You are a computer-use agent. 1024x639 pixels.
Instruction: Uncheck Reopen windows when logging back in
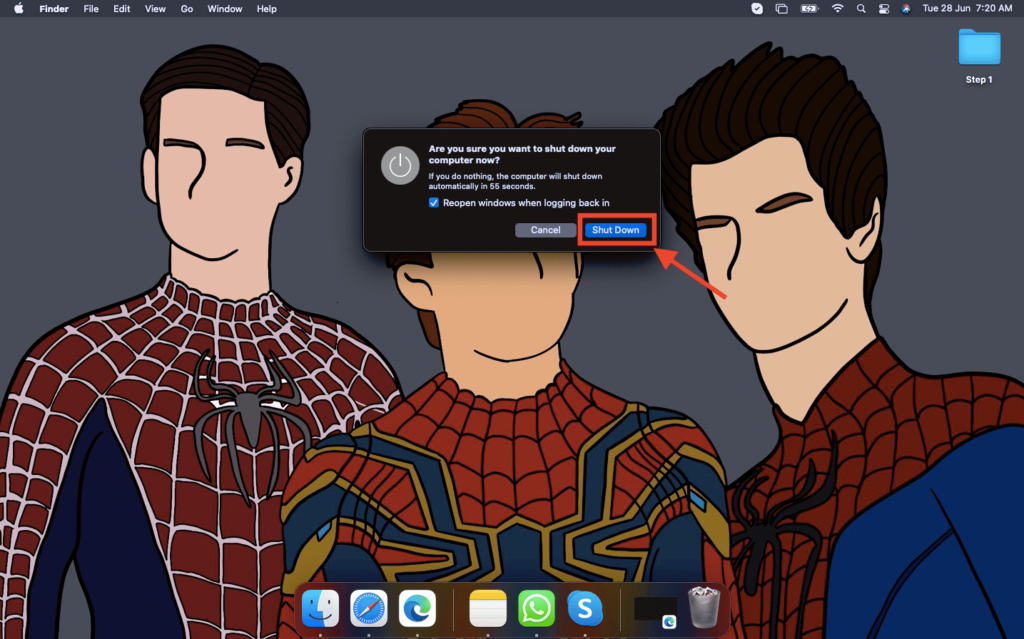pos(434,202)
